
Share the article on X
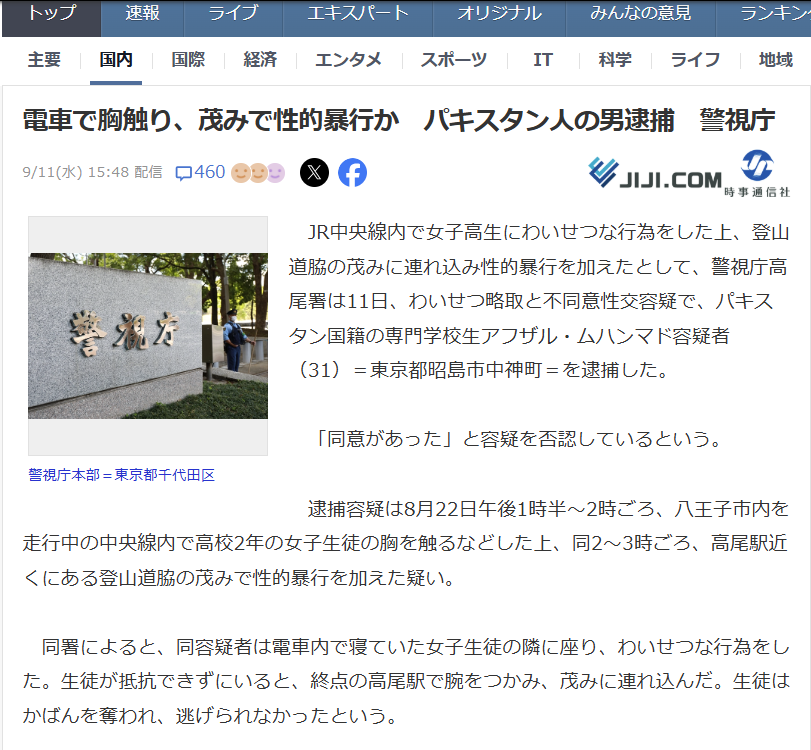pyautogui.click(x=314, y=172)
